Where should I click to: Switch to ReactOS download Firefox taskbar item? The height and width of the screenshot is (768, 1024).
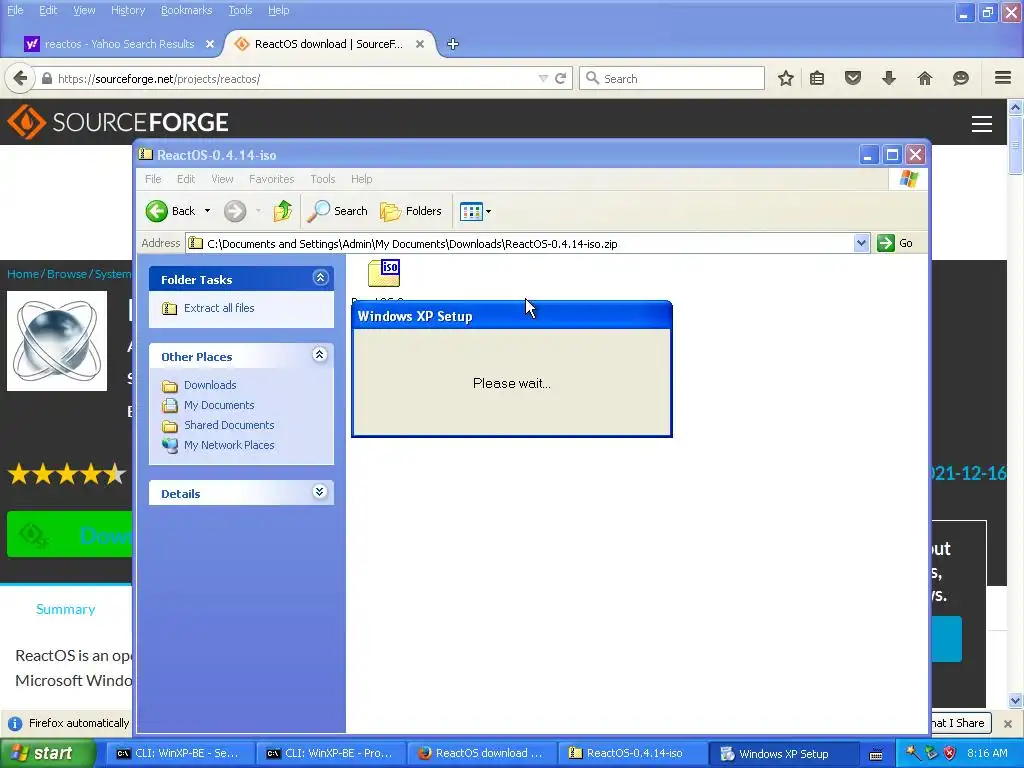pyautogui.click(x=482, y=753)
